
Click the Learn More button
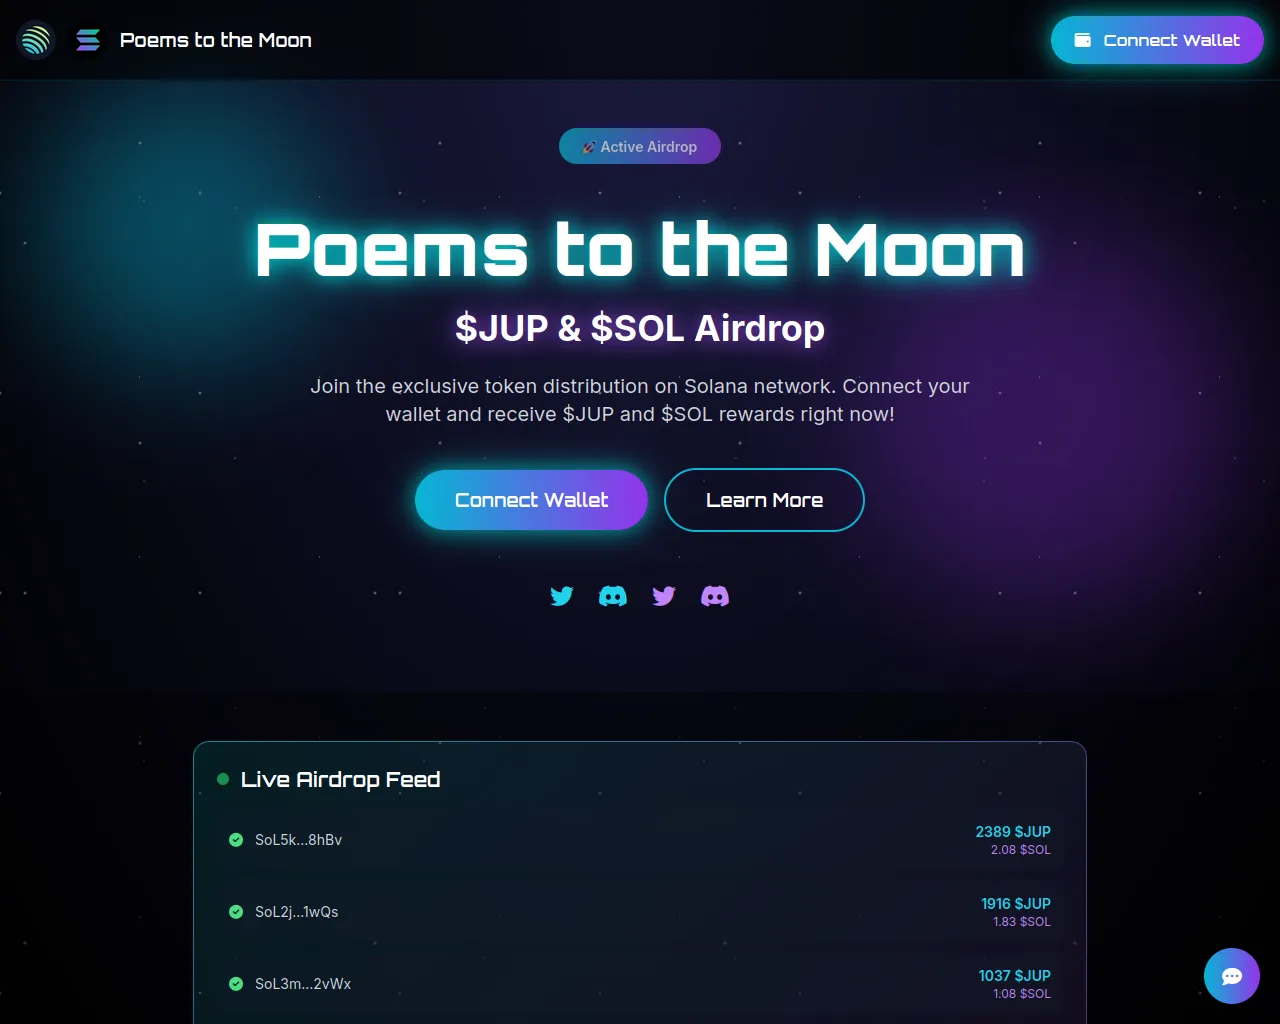(x=764, y=500)
